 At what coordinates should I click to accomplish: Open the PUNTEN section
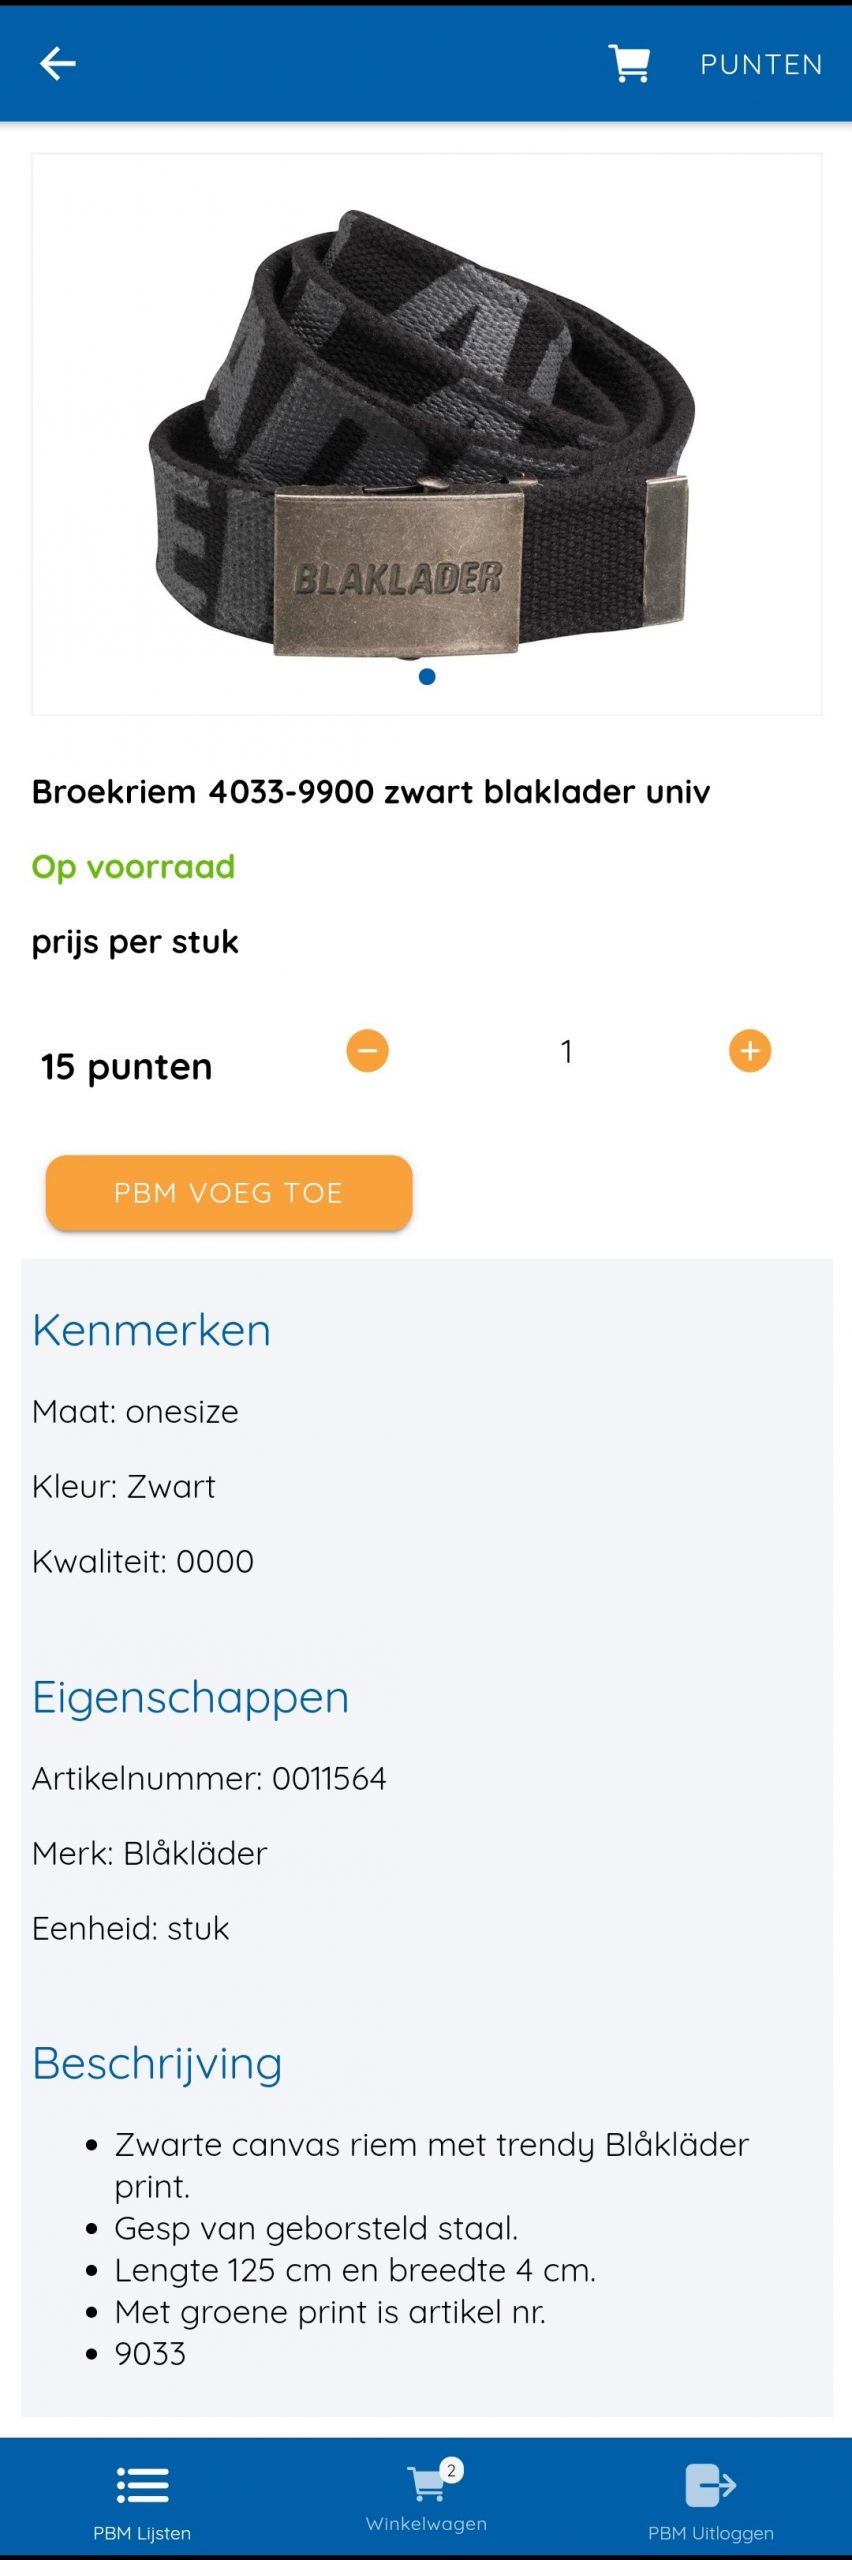pyautogui.click(x=761, y=65)
